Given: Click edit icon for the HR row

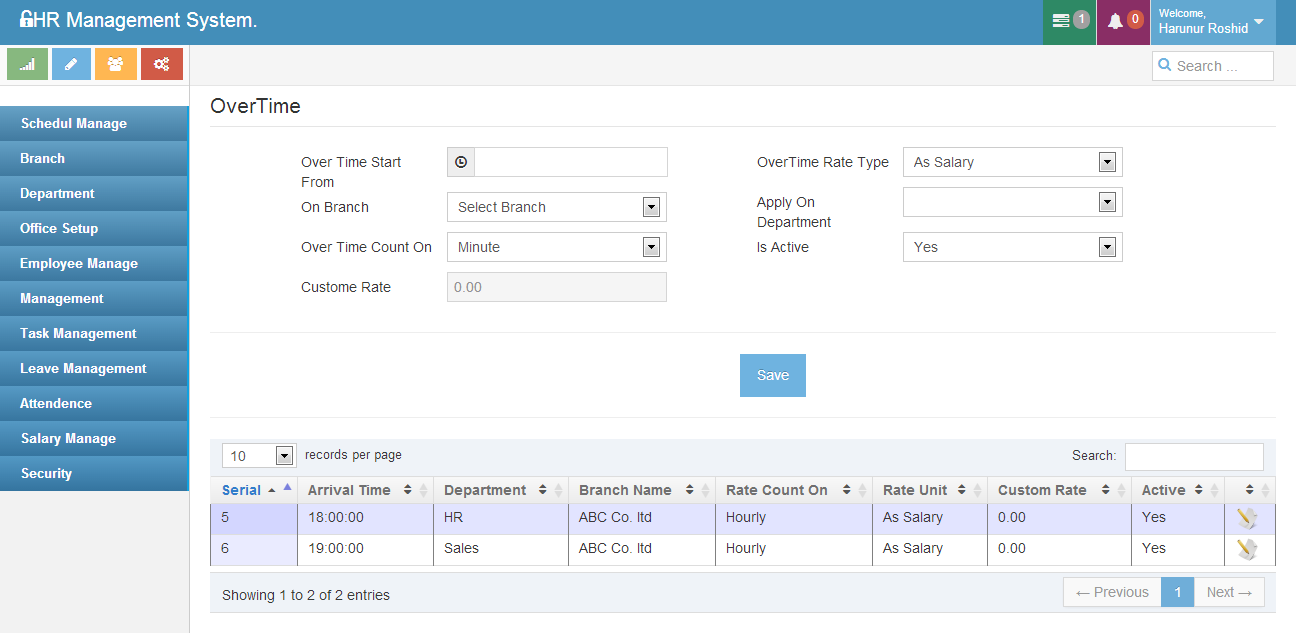Looking at the screenshot, I should point(1246,518).
